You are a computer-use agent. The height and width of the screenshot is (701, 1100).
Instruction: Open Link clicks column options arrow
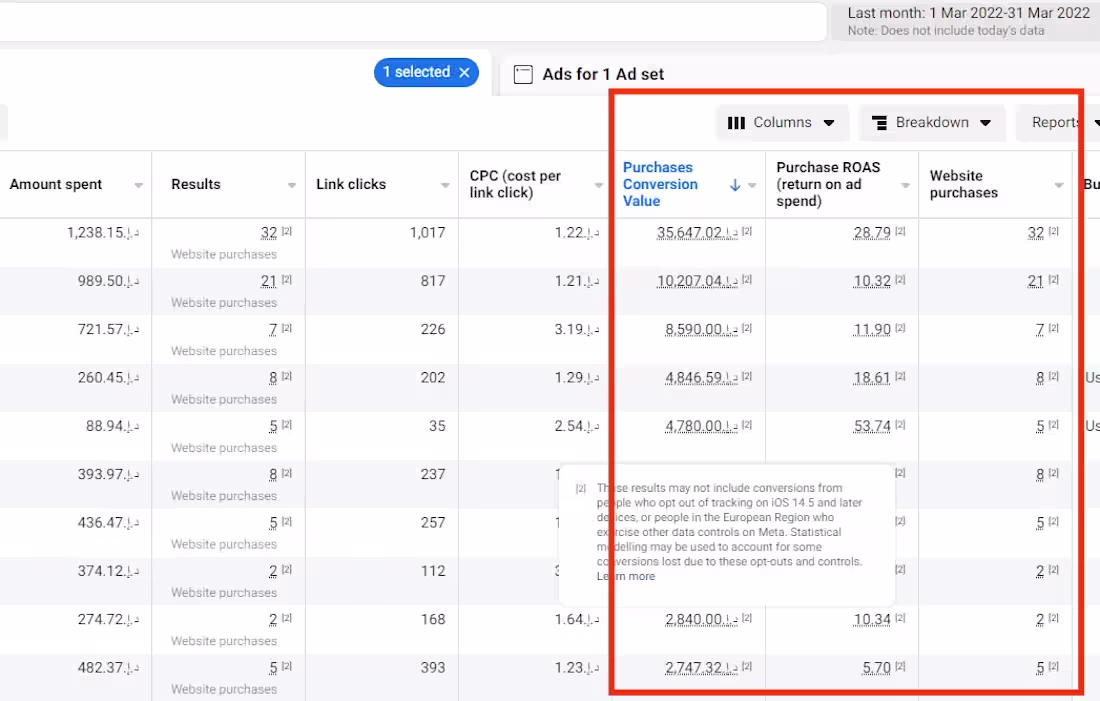point(445,185)
